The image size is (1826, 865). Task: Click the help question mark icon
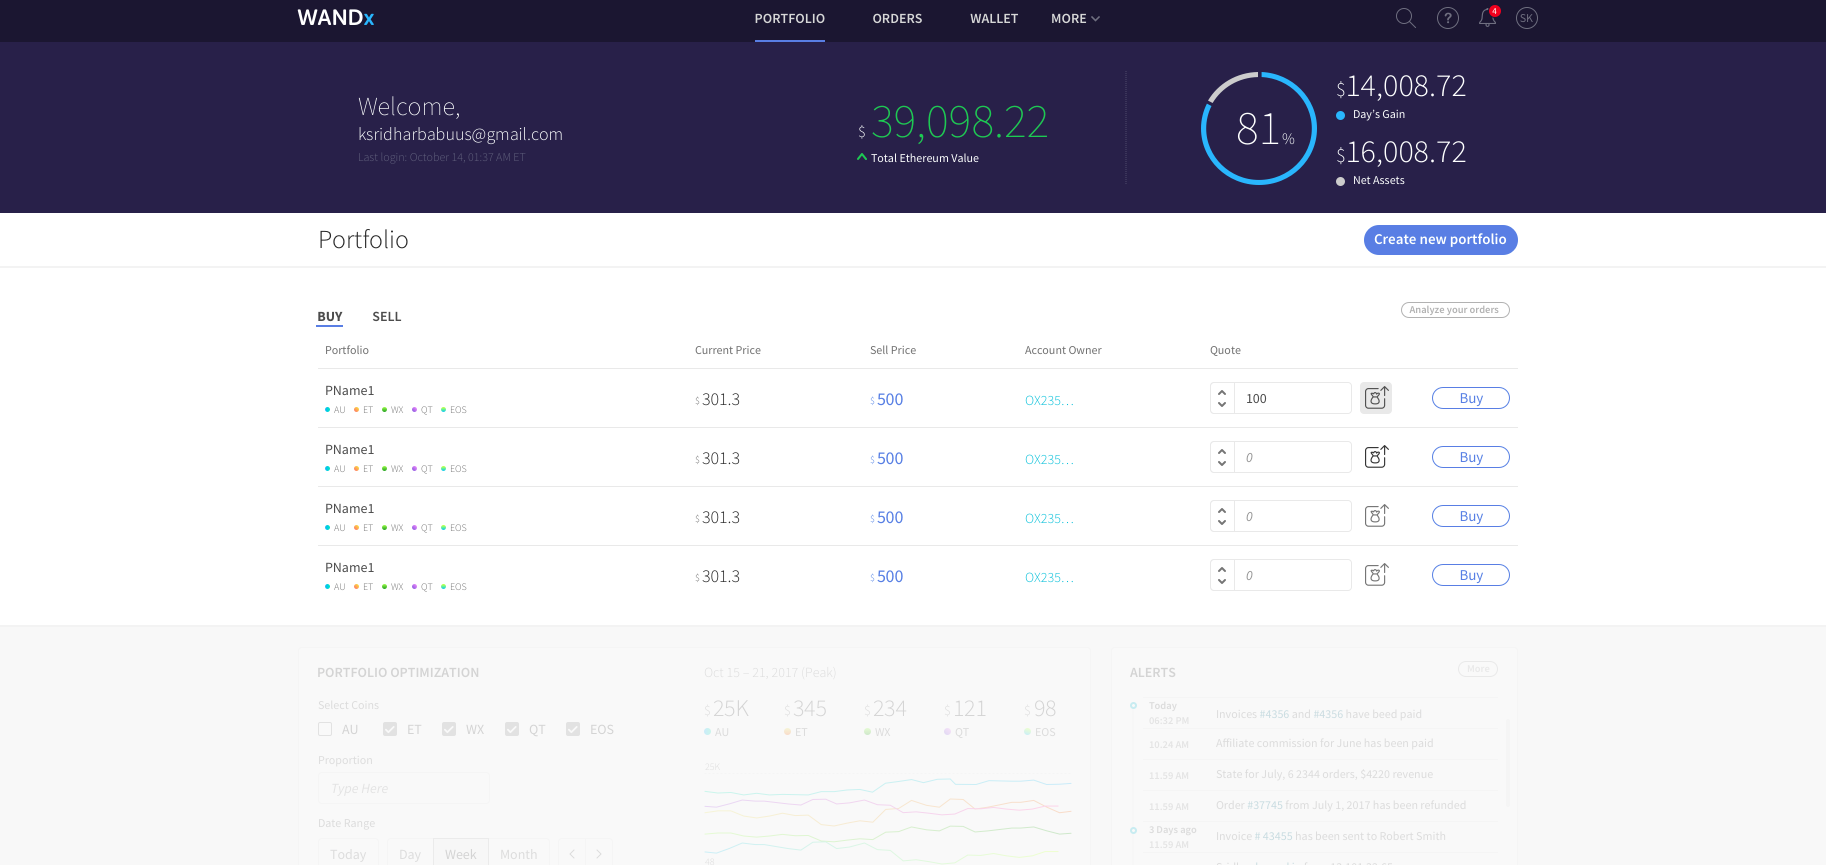point(1447,18)
